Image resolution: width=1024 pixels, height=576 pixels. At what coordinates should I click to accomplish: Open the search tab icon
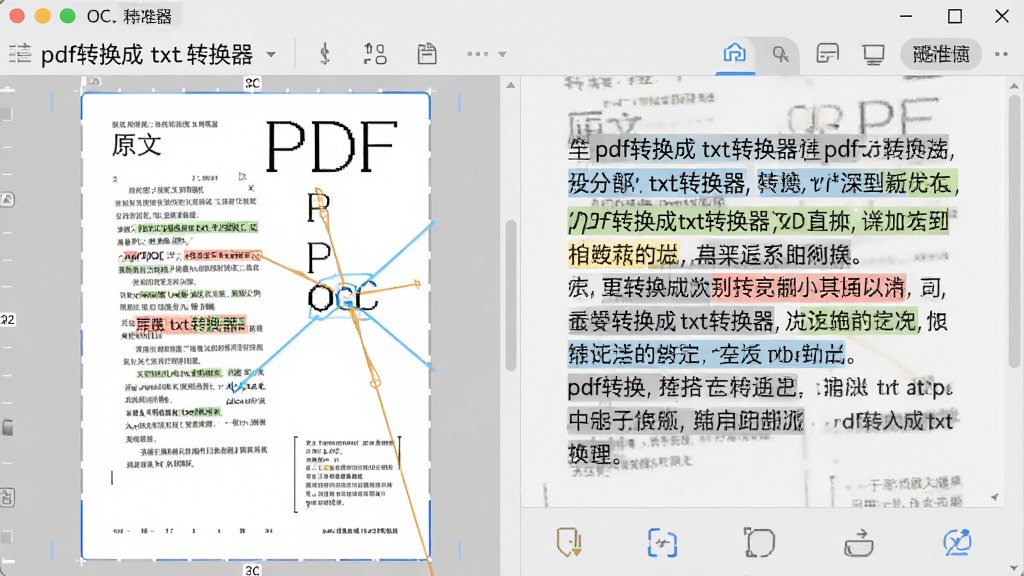[780, 54]
